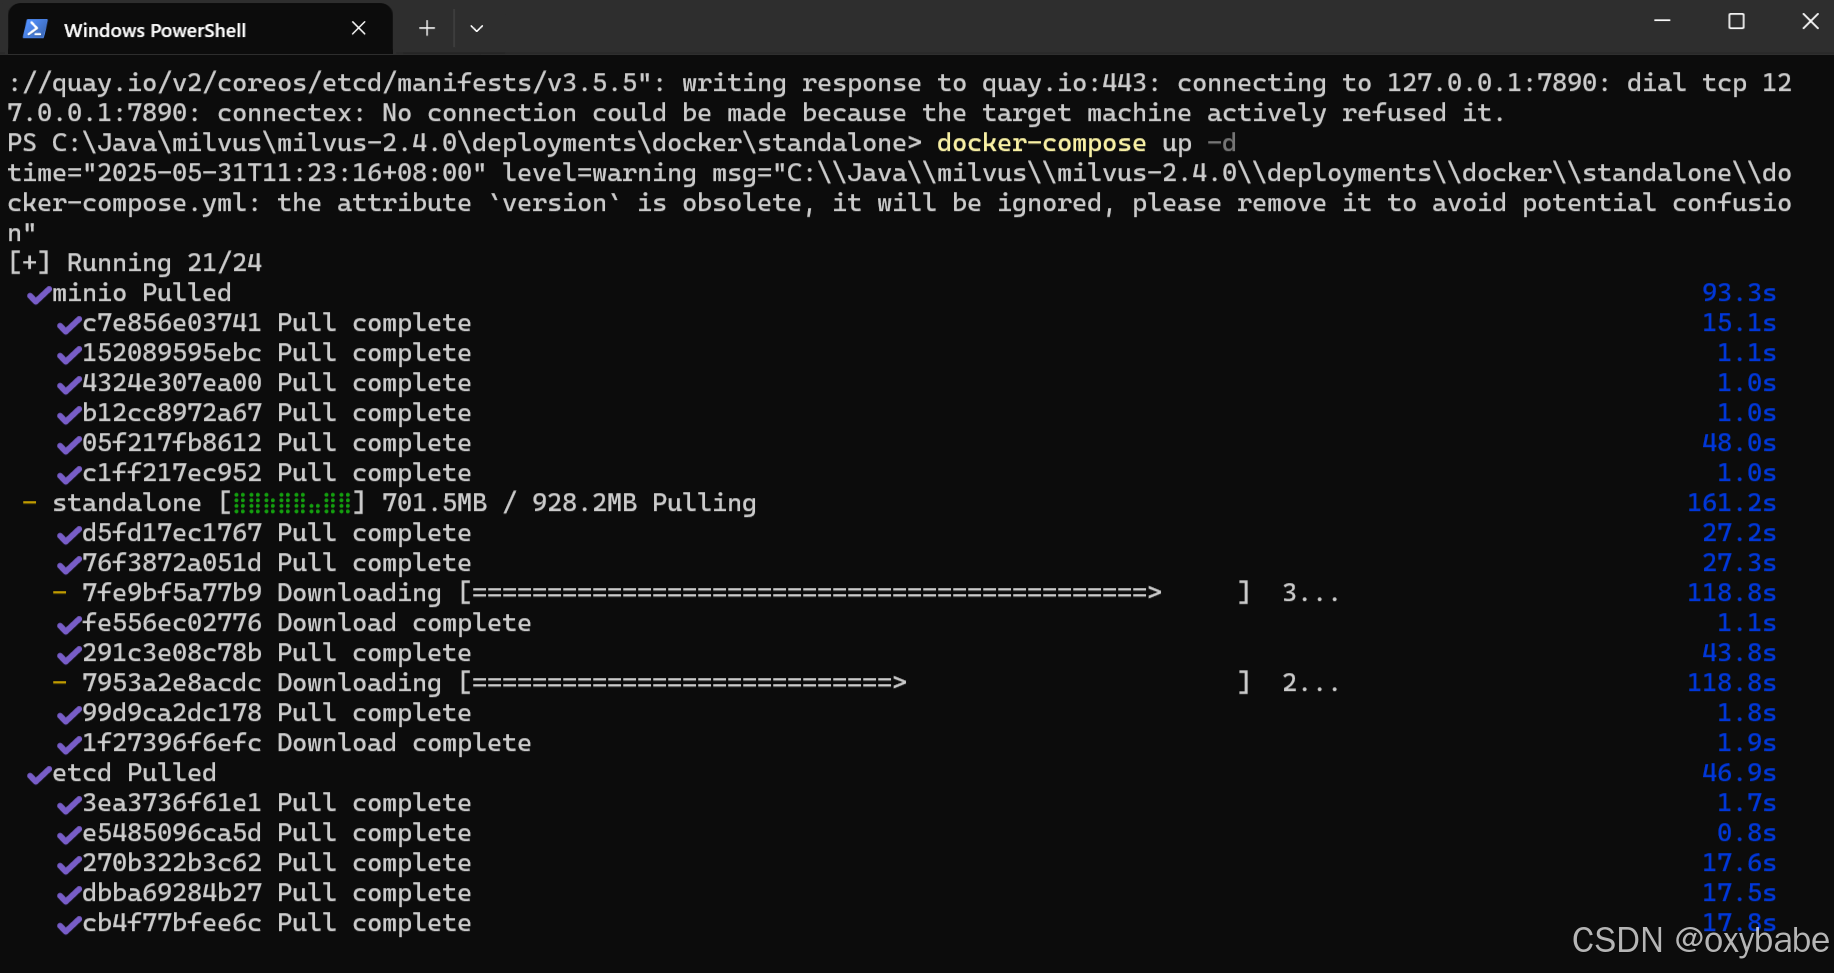Open the terminal tab dropdown chevron
The image size is (1834, 973).
[x=477, y=28]
